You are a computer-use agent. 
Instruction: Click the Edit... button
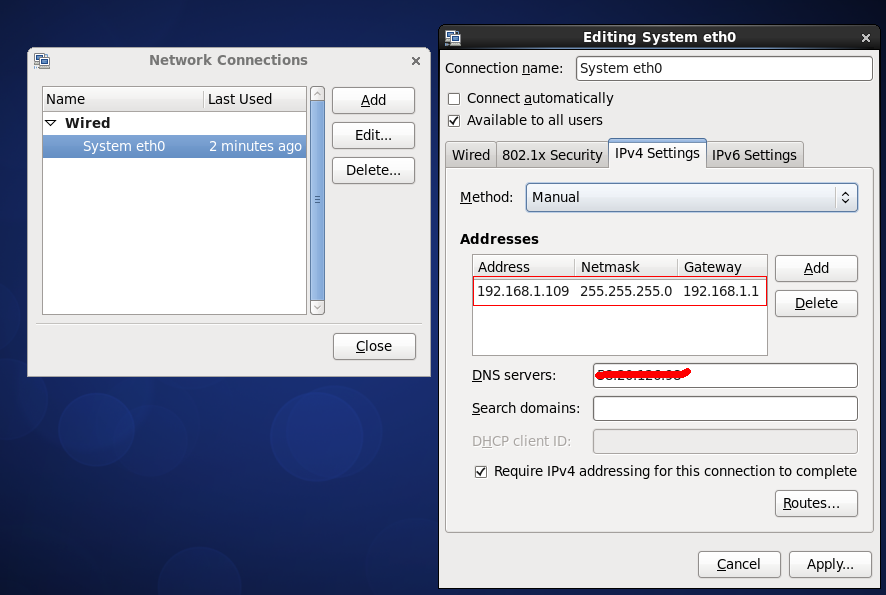point(373,136)
